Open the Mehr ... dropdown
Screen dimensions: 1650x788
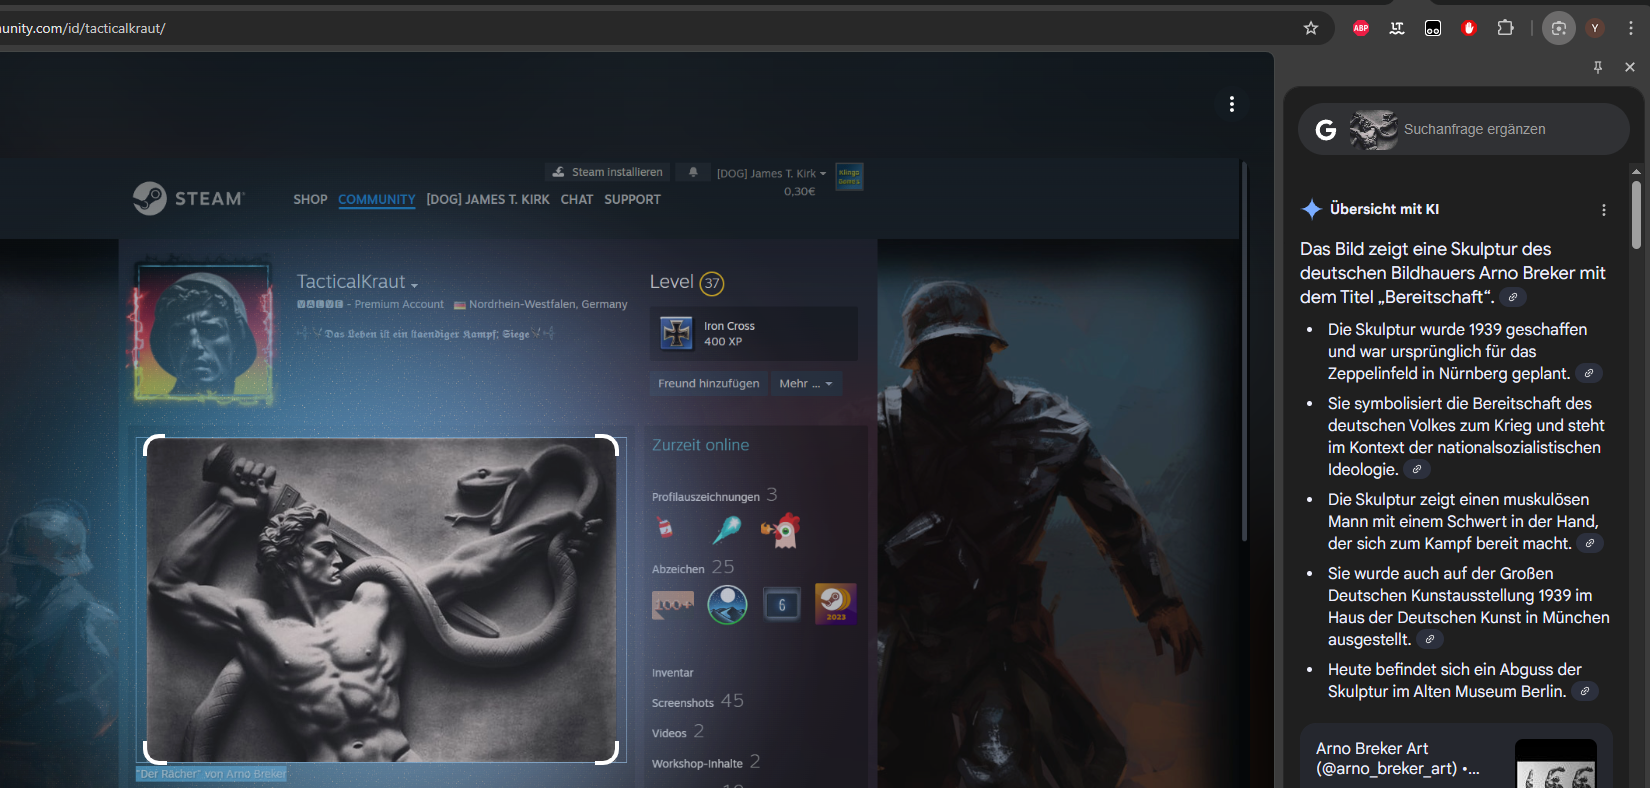(x=806, y=384)
